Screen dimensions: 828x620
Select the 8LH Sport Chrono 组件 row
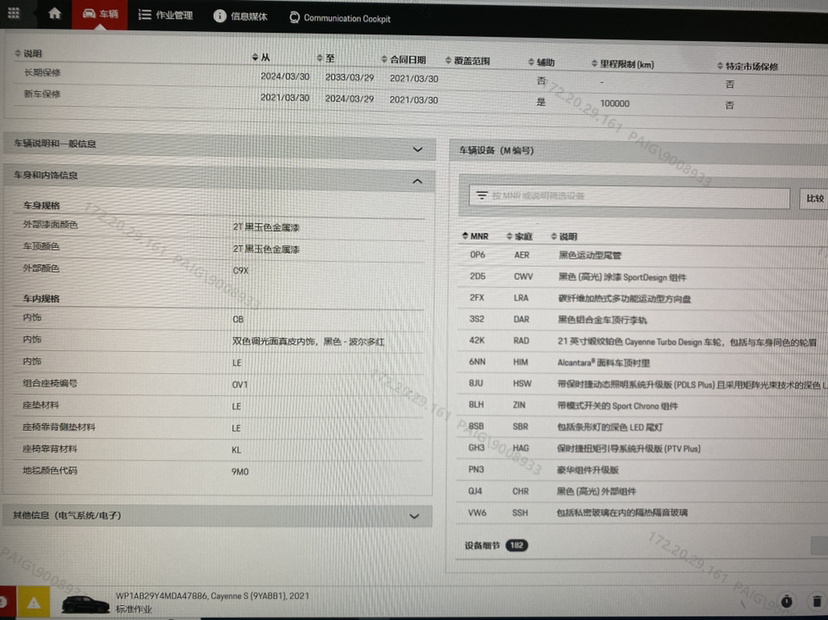(643, 405)
